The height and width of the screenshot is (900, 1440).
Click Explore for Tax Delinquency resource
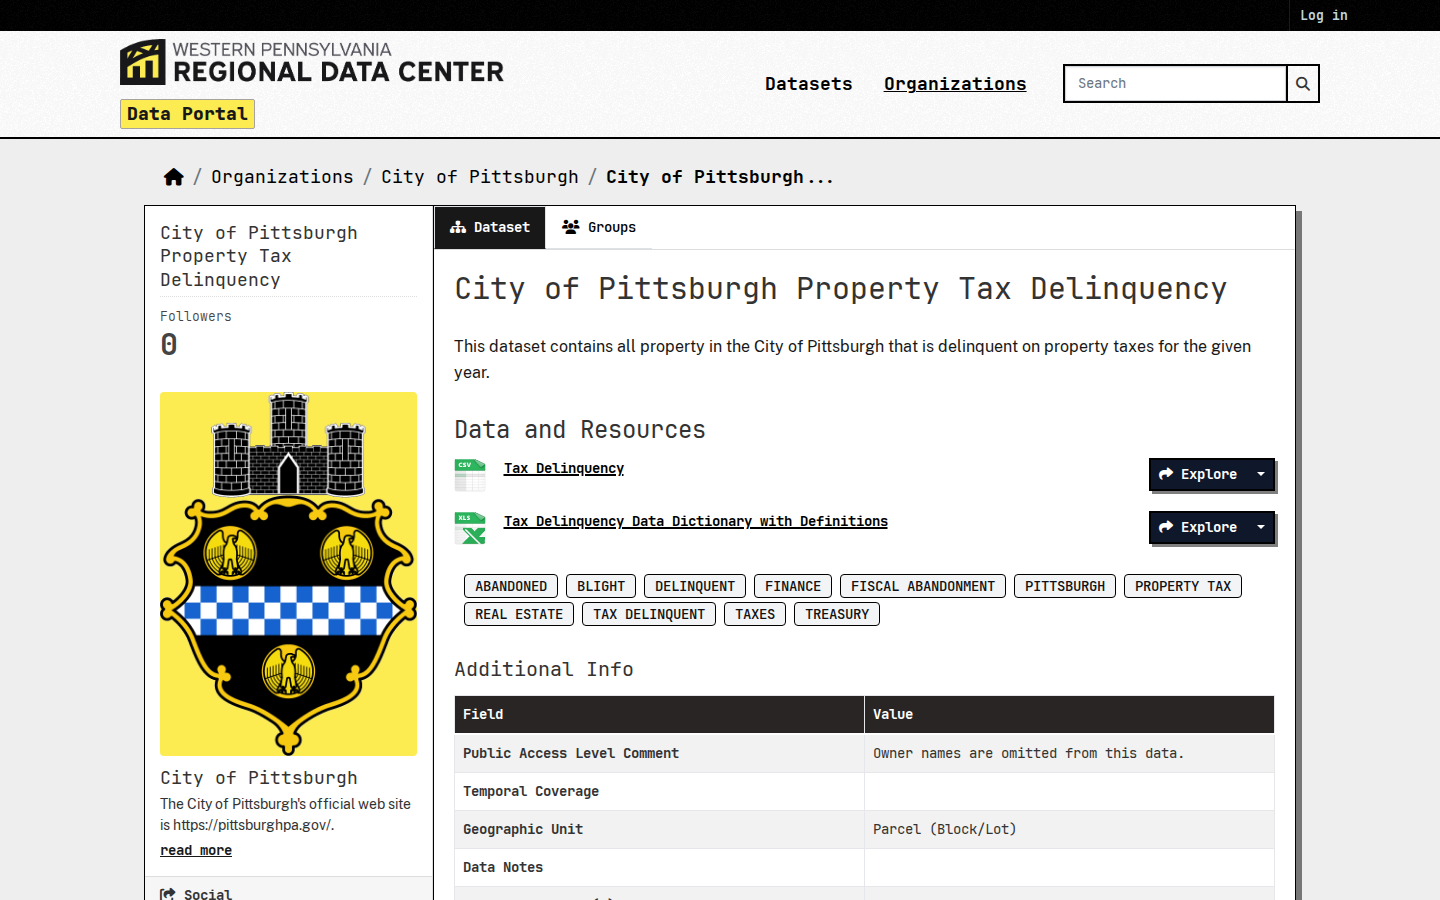pos(1198,475)
